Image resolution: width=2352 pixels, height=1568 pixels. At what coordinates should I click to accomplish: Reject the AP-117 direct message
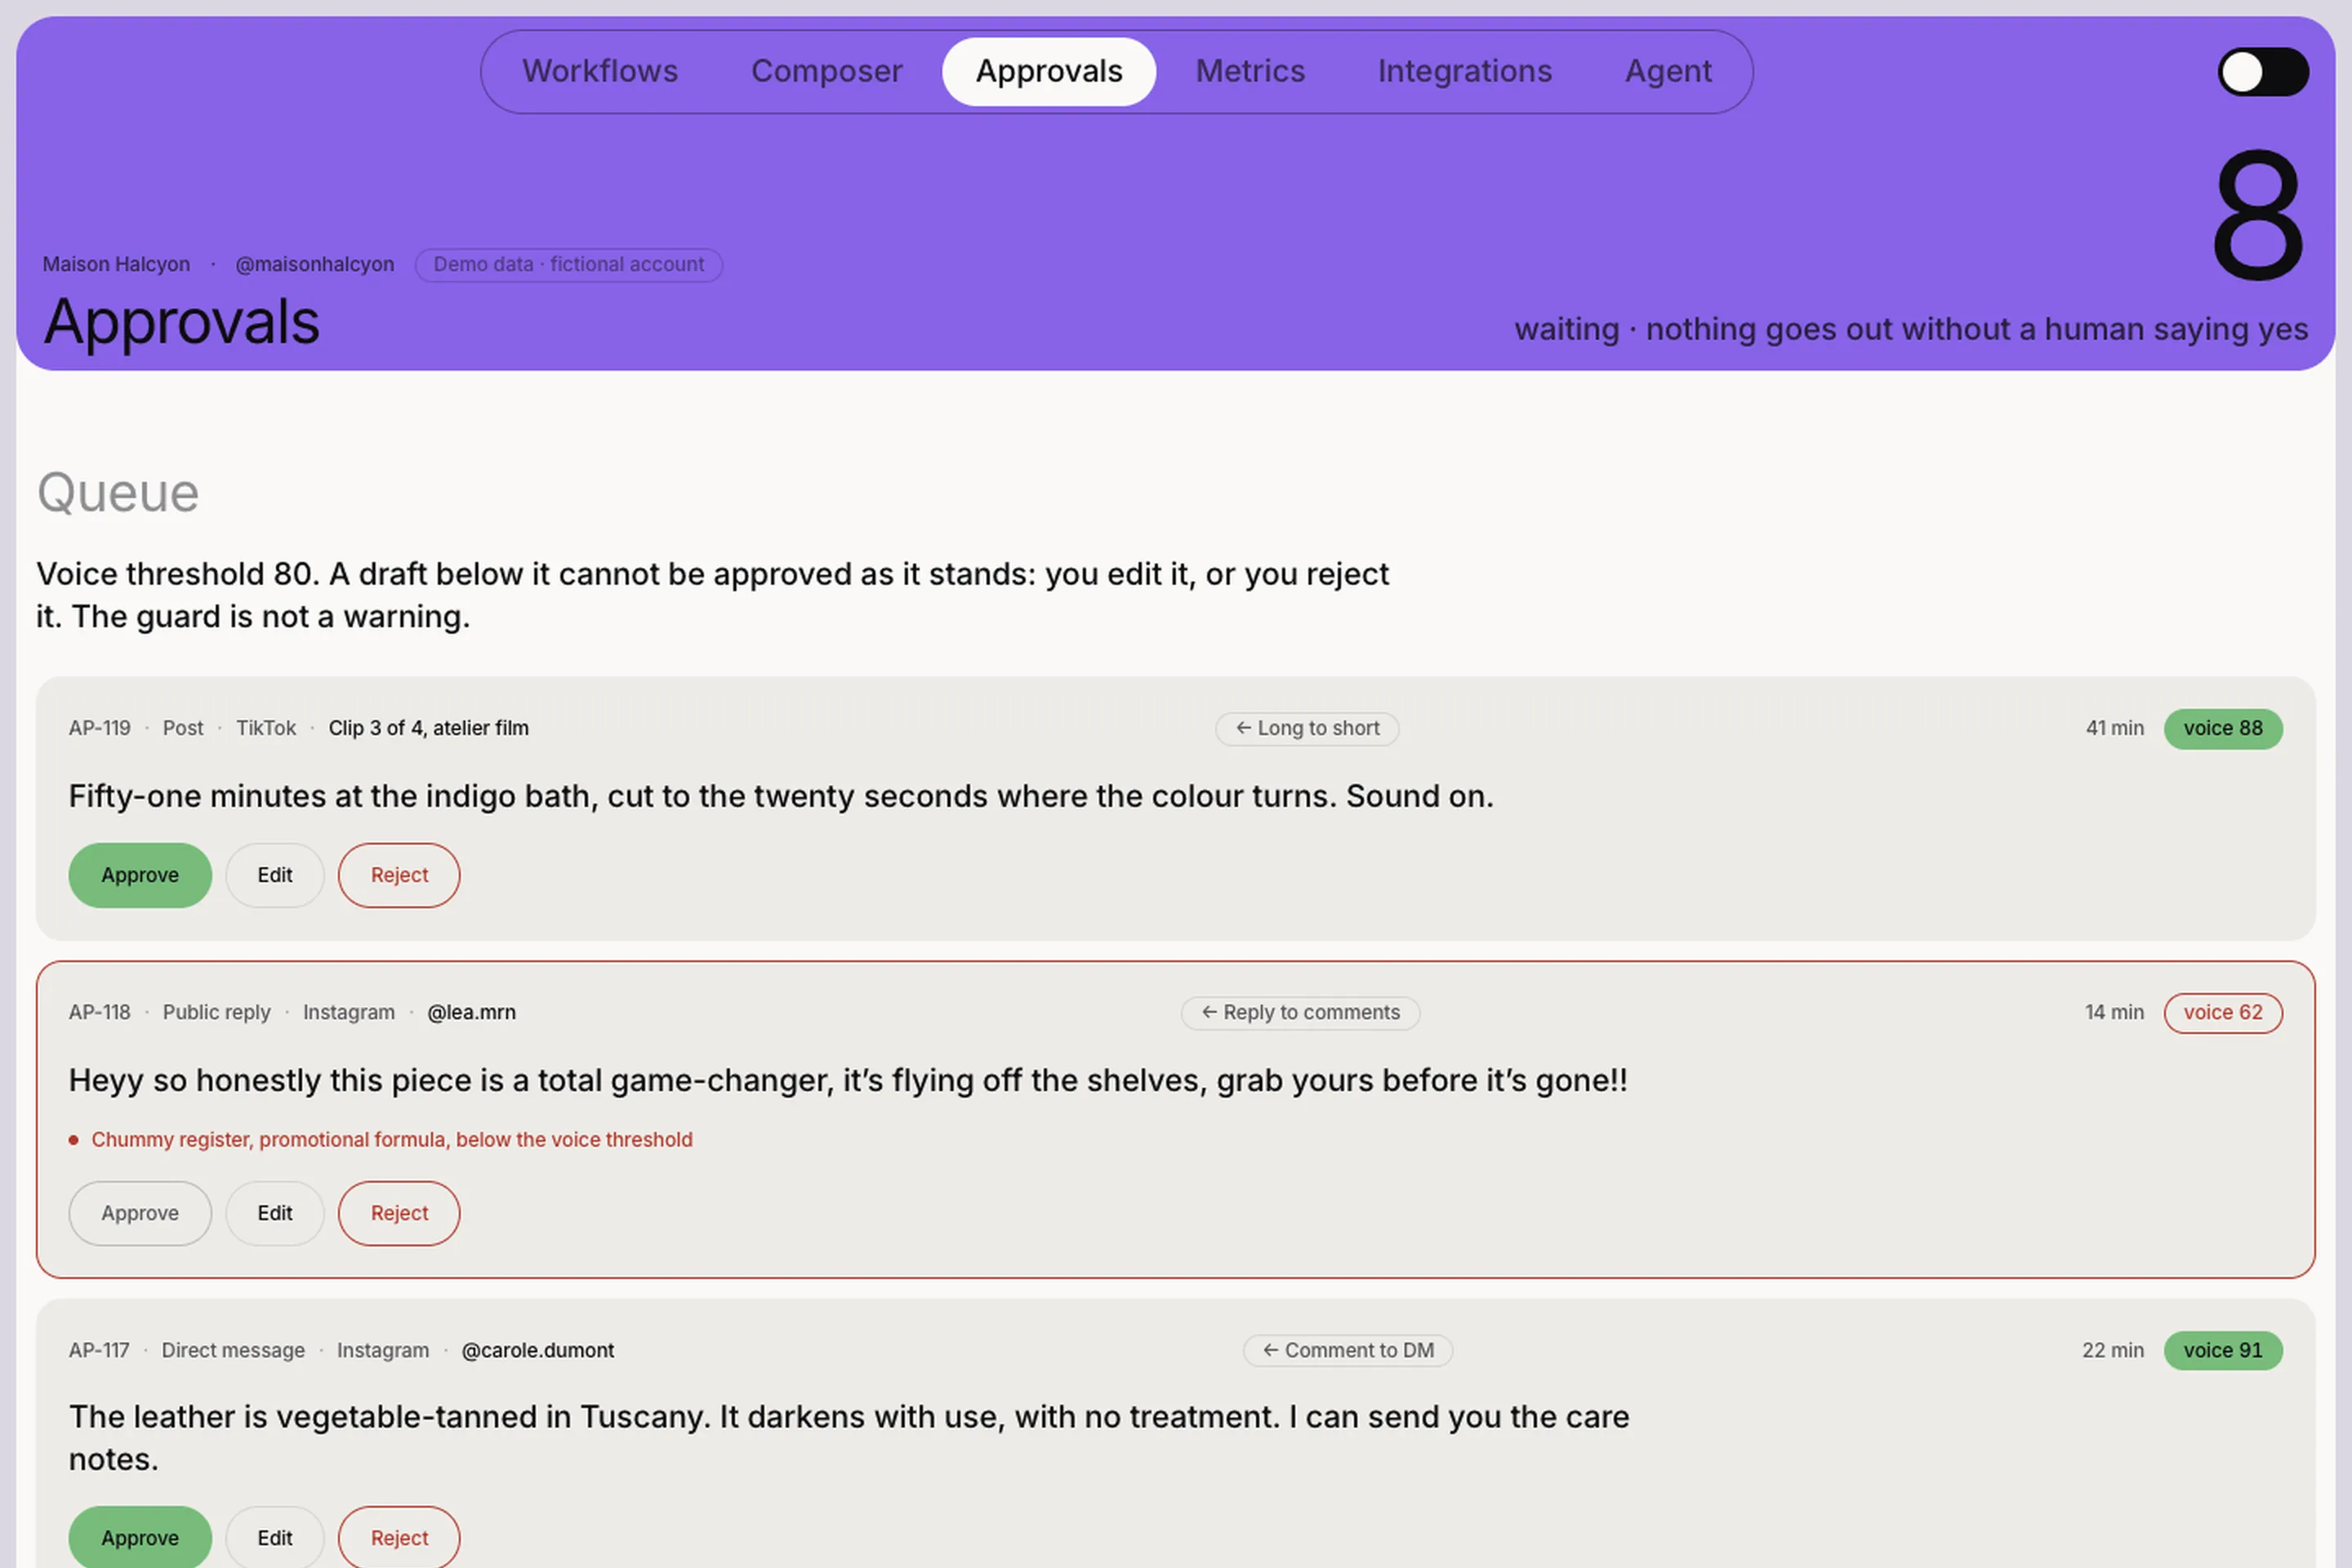click(399, 1537)
